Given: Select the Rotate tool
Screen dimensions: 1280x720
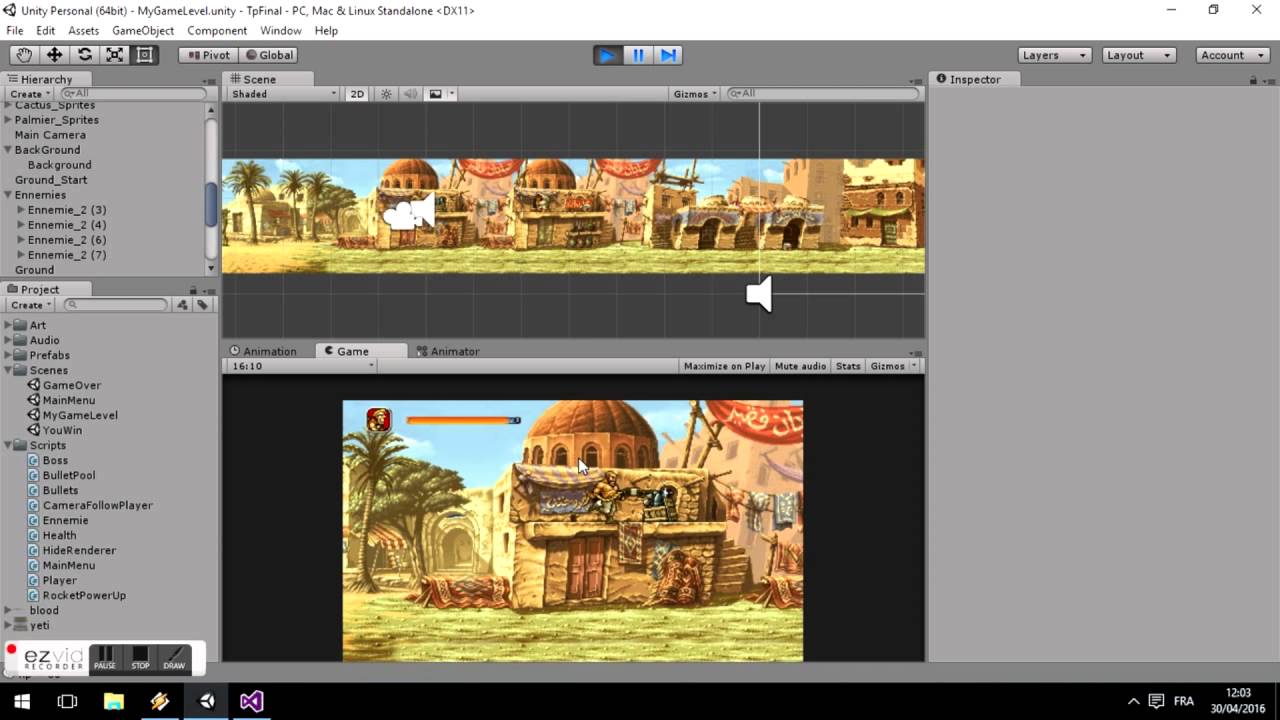Looking at the screenshot, I should (x=84, y=55).
